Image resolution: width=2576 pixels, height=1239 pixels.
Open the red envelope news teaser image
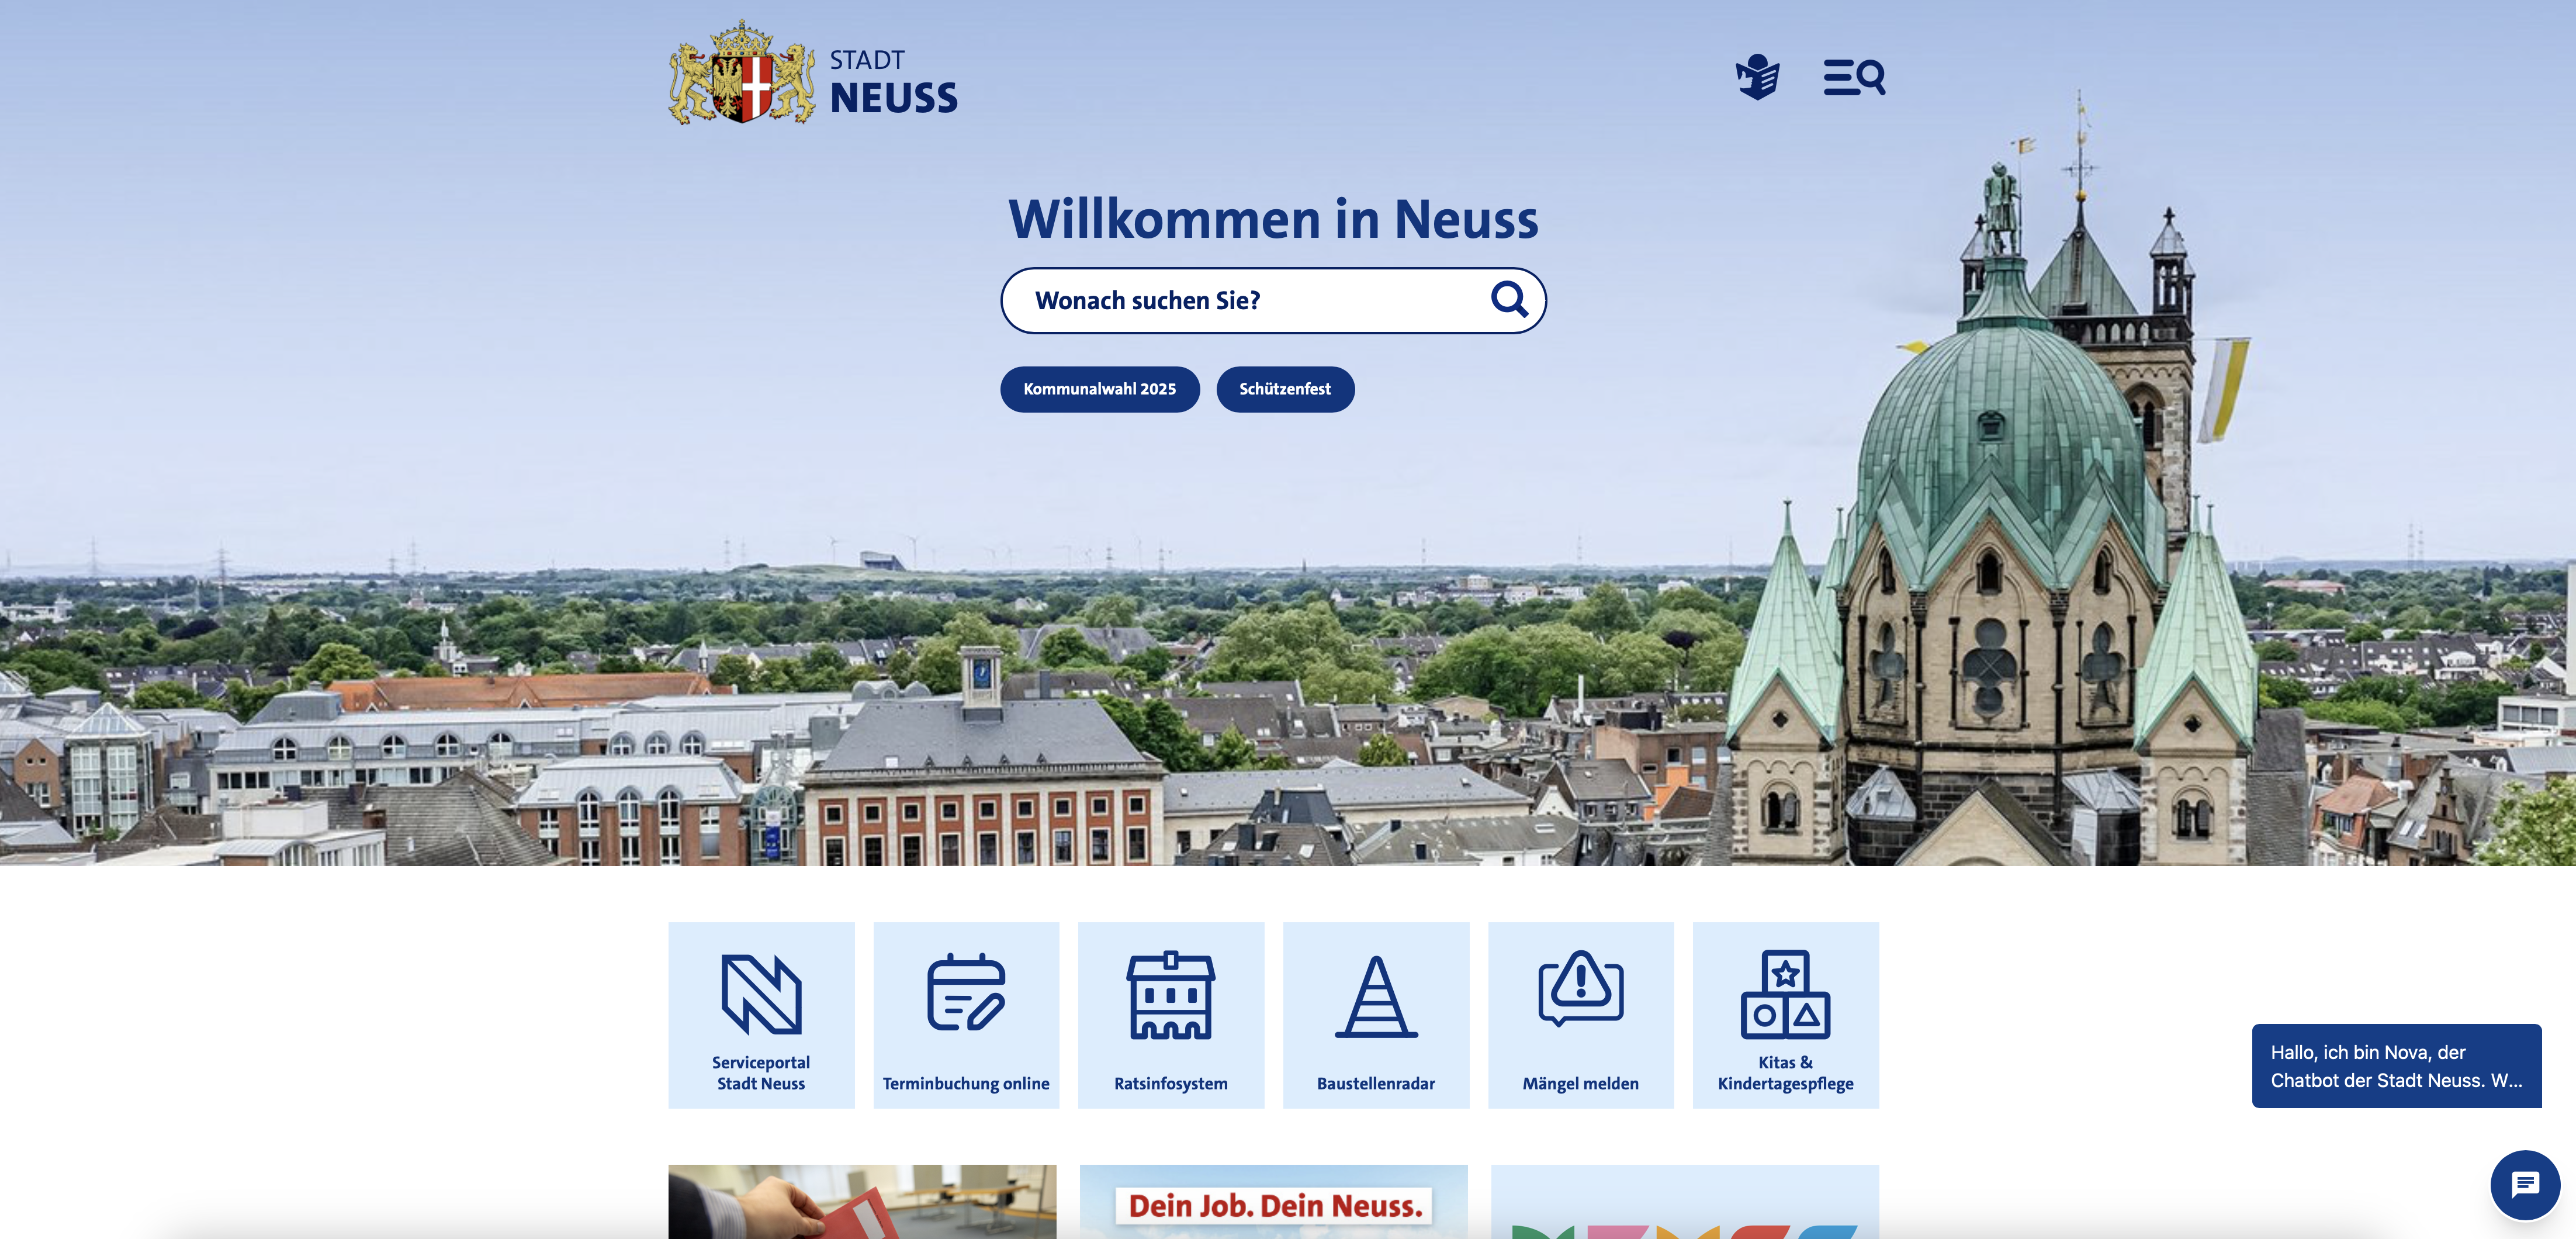(862, 1202)
